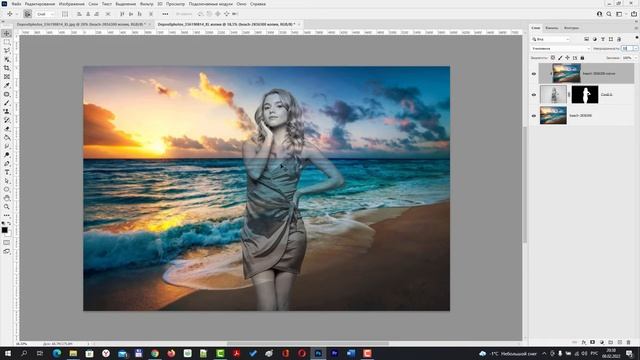This screenshot has height=360, width=640.
Task: Select the Dodge tool
Action: 7,155
